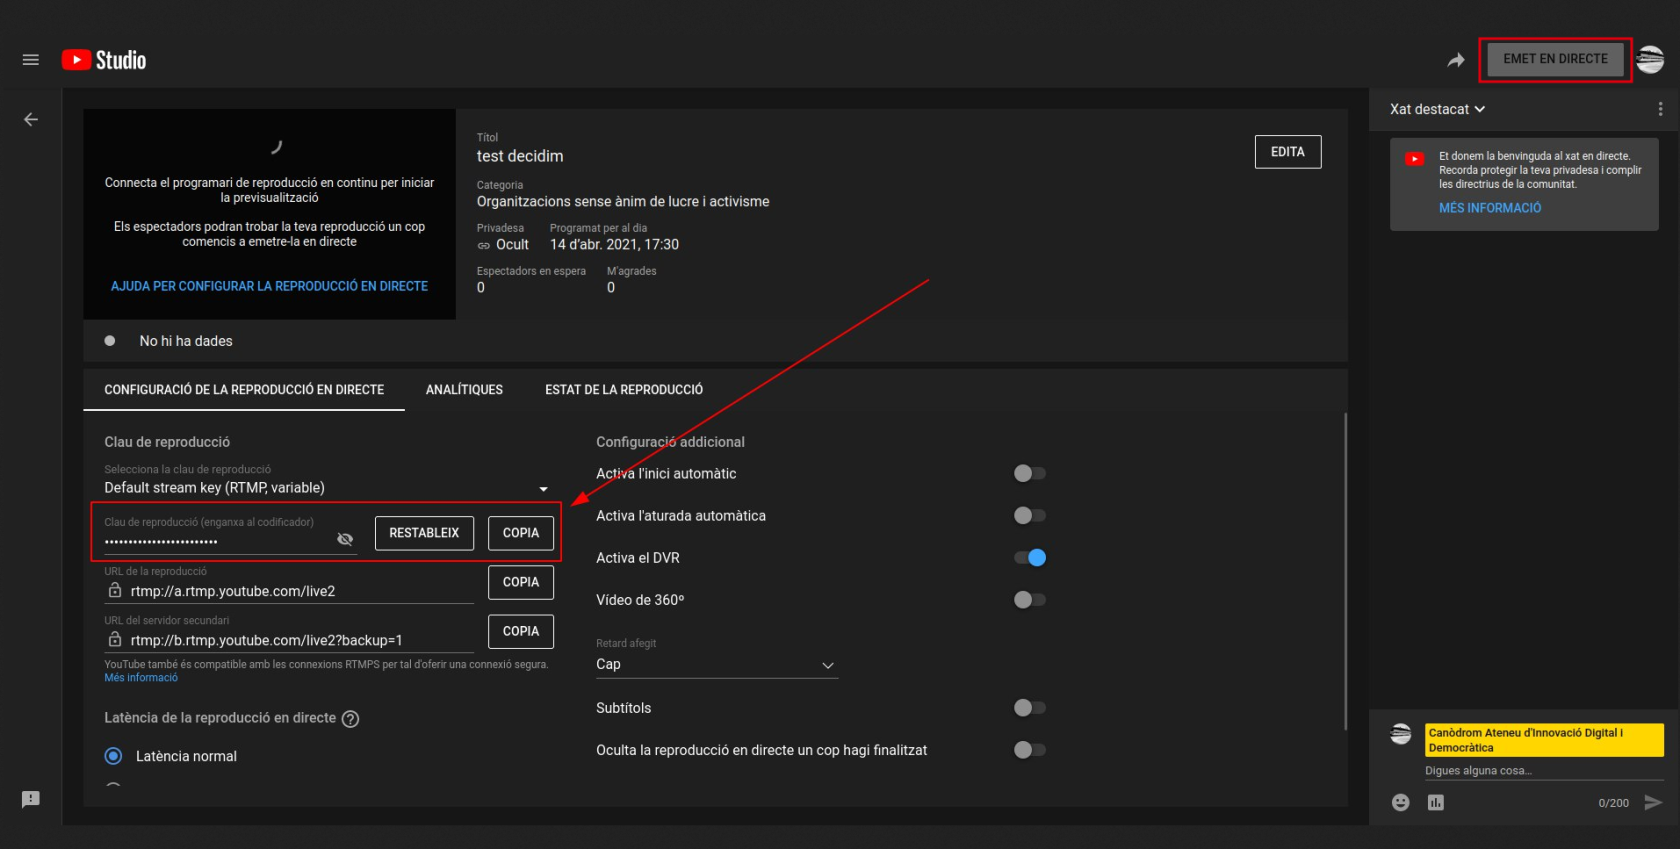This screenshot has height=849, width=1680.
Task: Open the hamburger navigation menu
Action: (31, 60)
